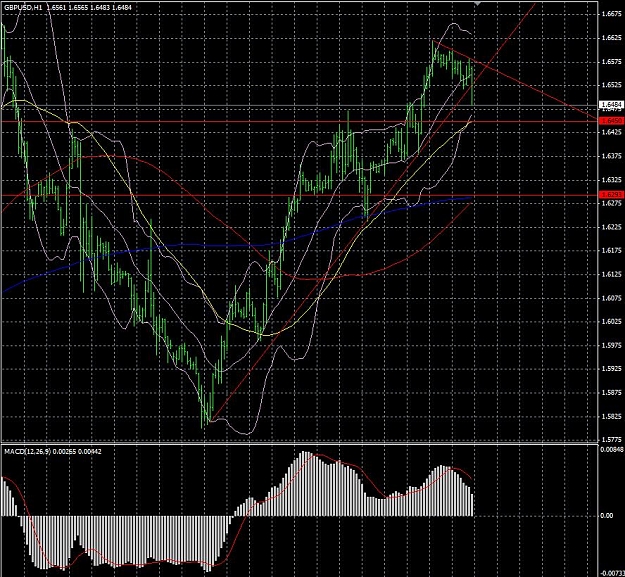Click the 1.5875 price scale label
The width and height of the screenshot is (625, 577).
(612, 393)
